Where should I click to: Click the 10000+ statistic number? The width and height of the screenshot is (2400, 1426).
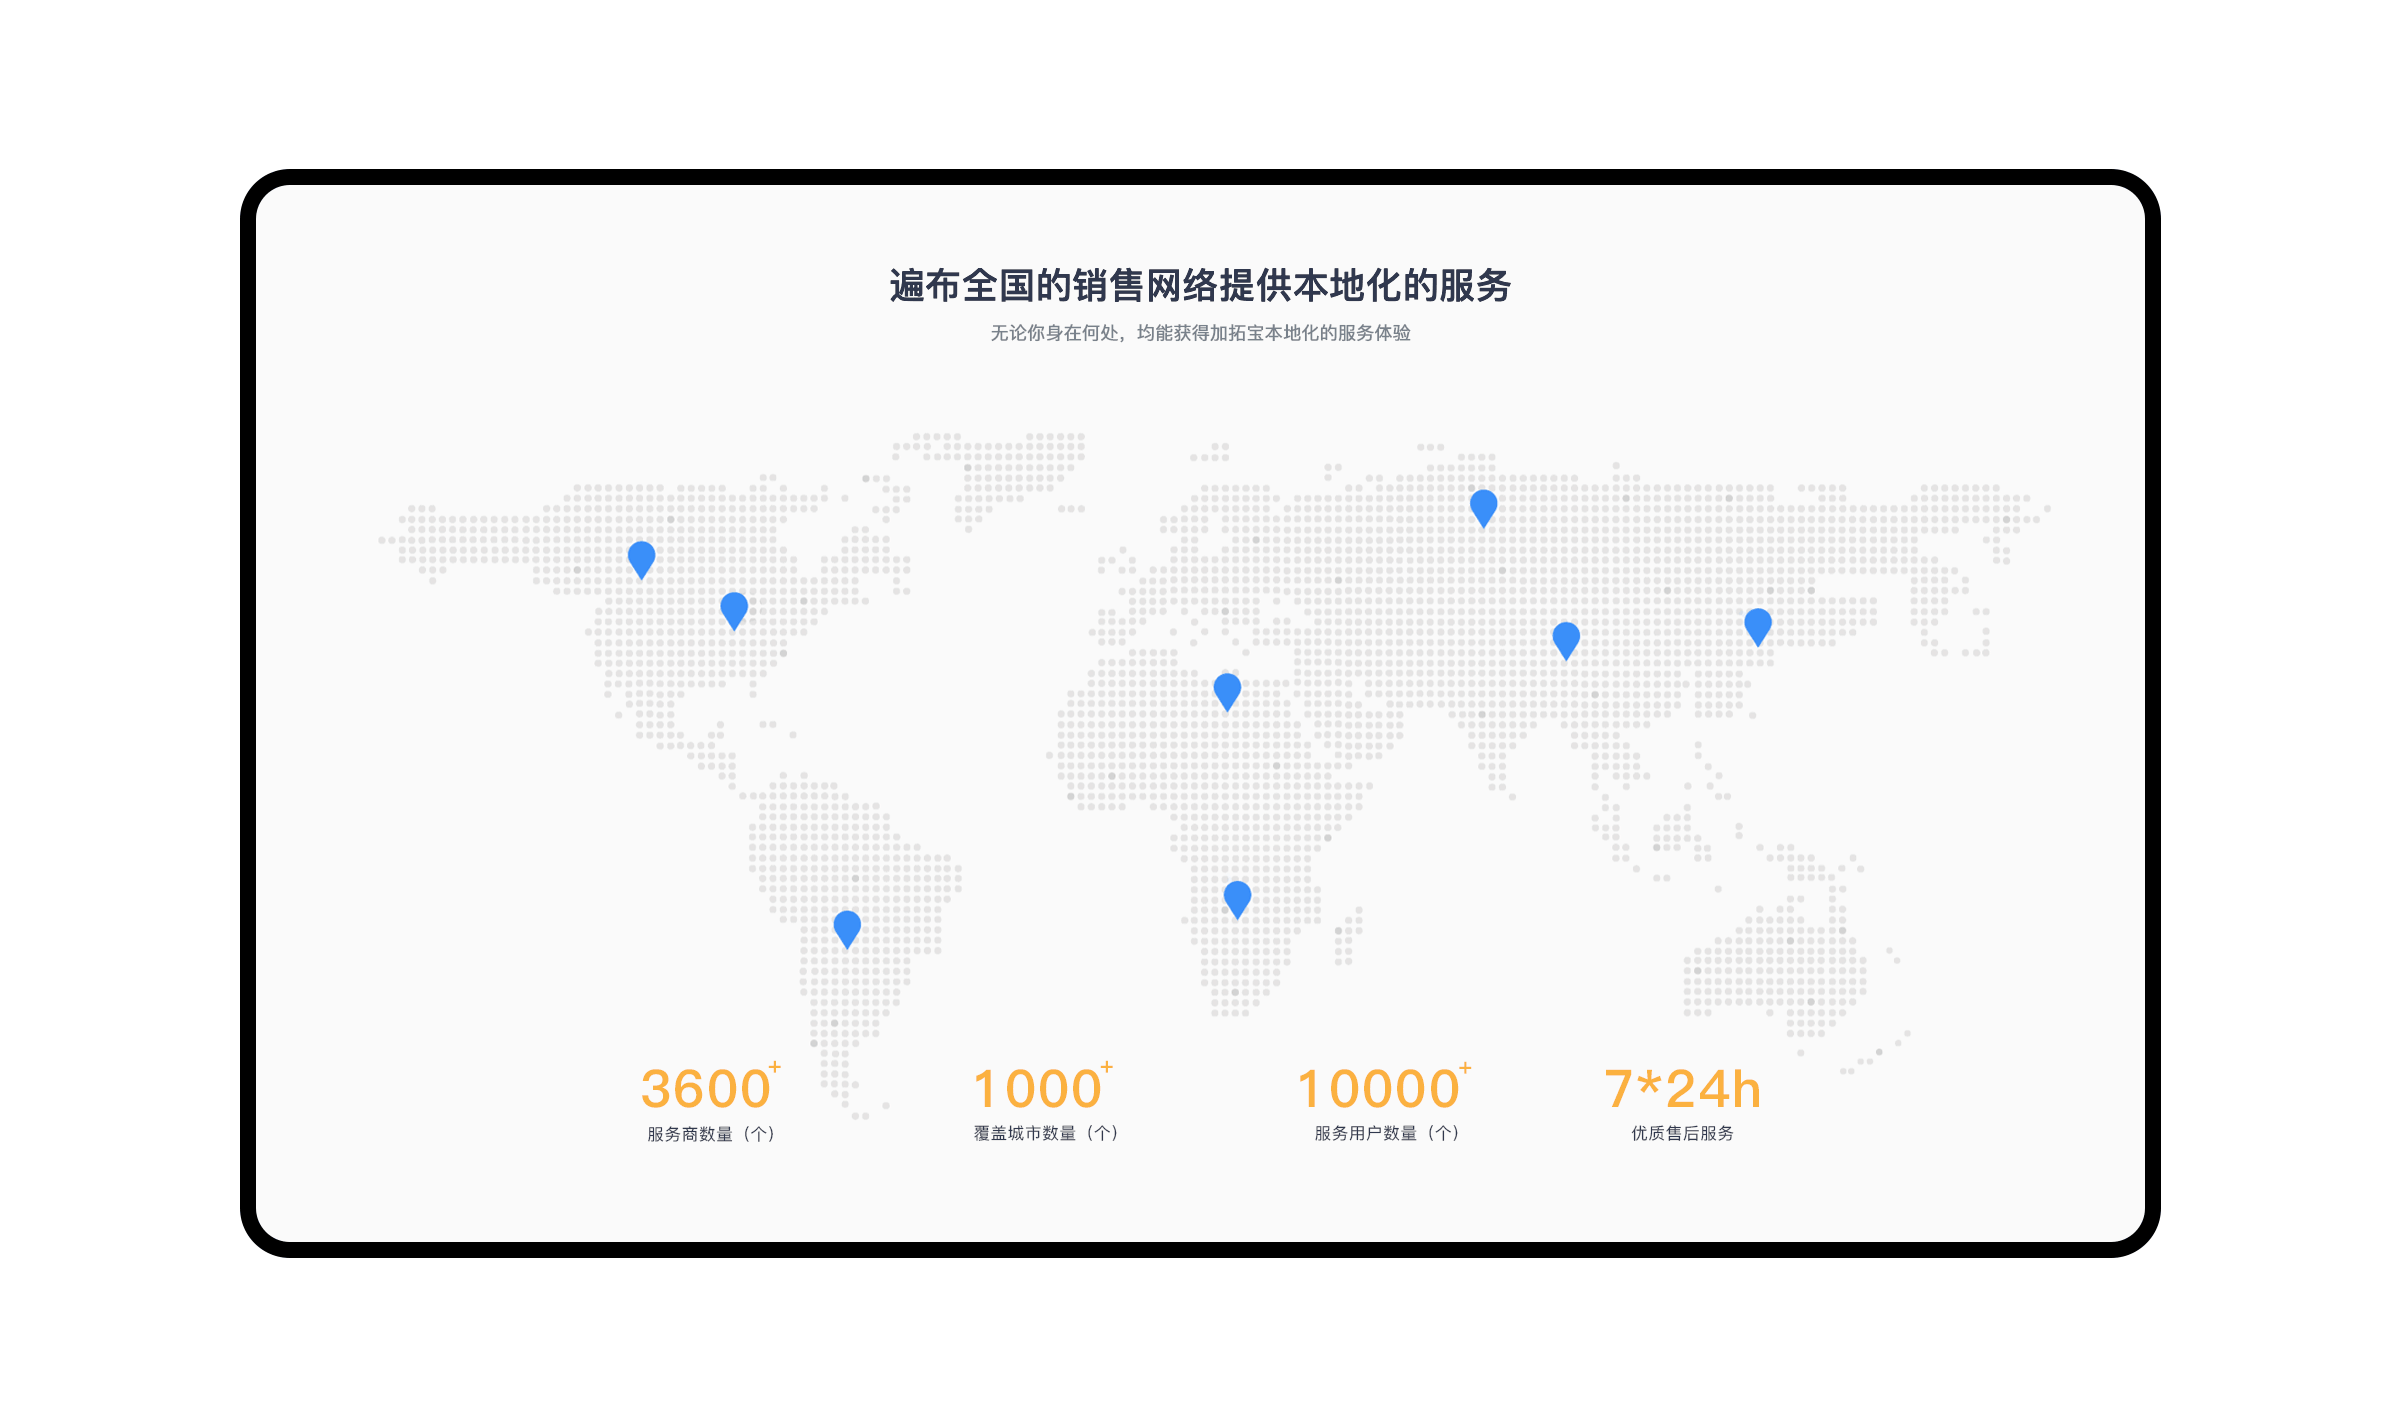(x=1384, y=1087)
